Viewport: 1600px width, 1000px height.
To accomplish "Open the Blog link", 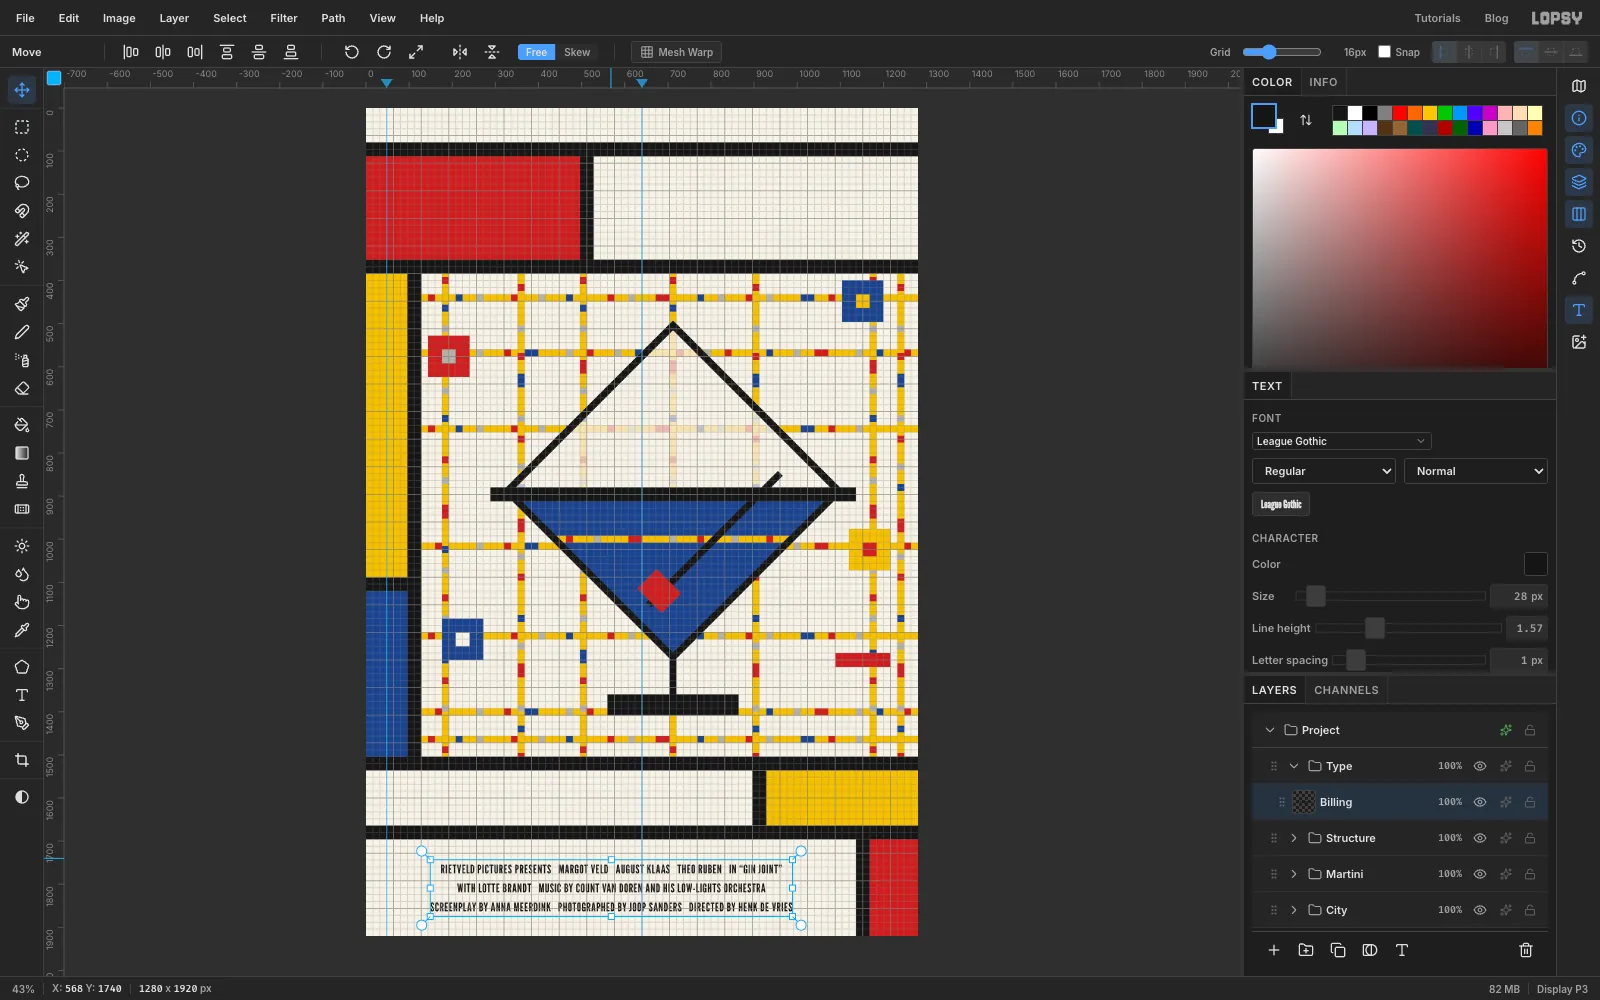I will click(1496, 18).
